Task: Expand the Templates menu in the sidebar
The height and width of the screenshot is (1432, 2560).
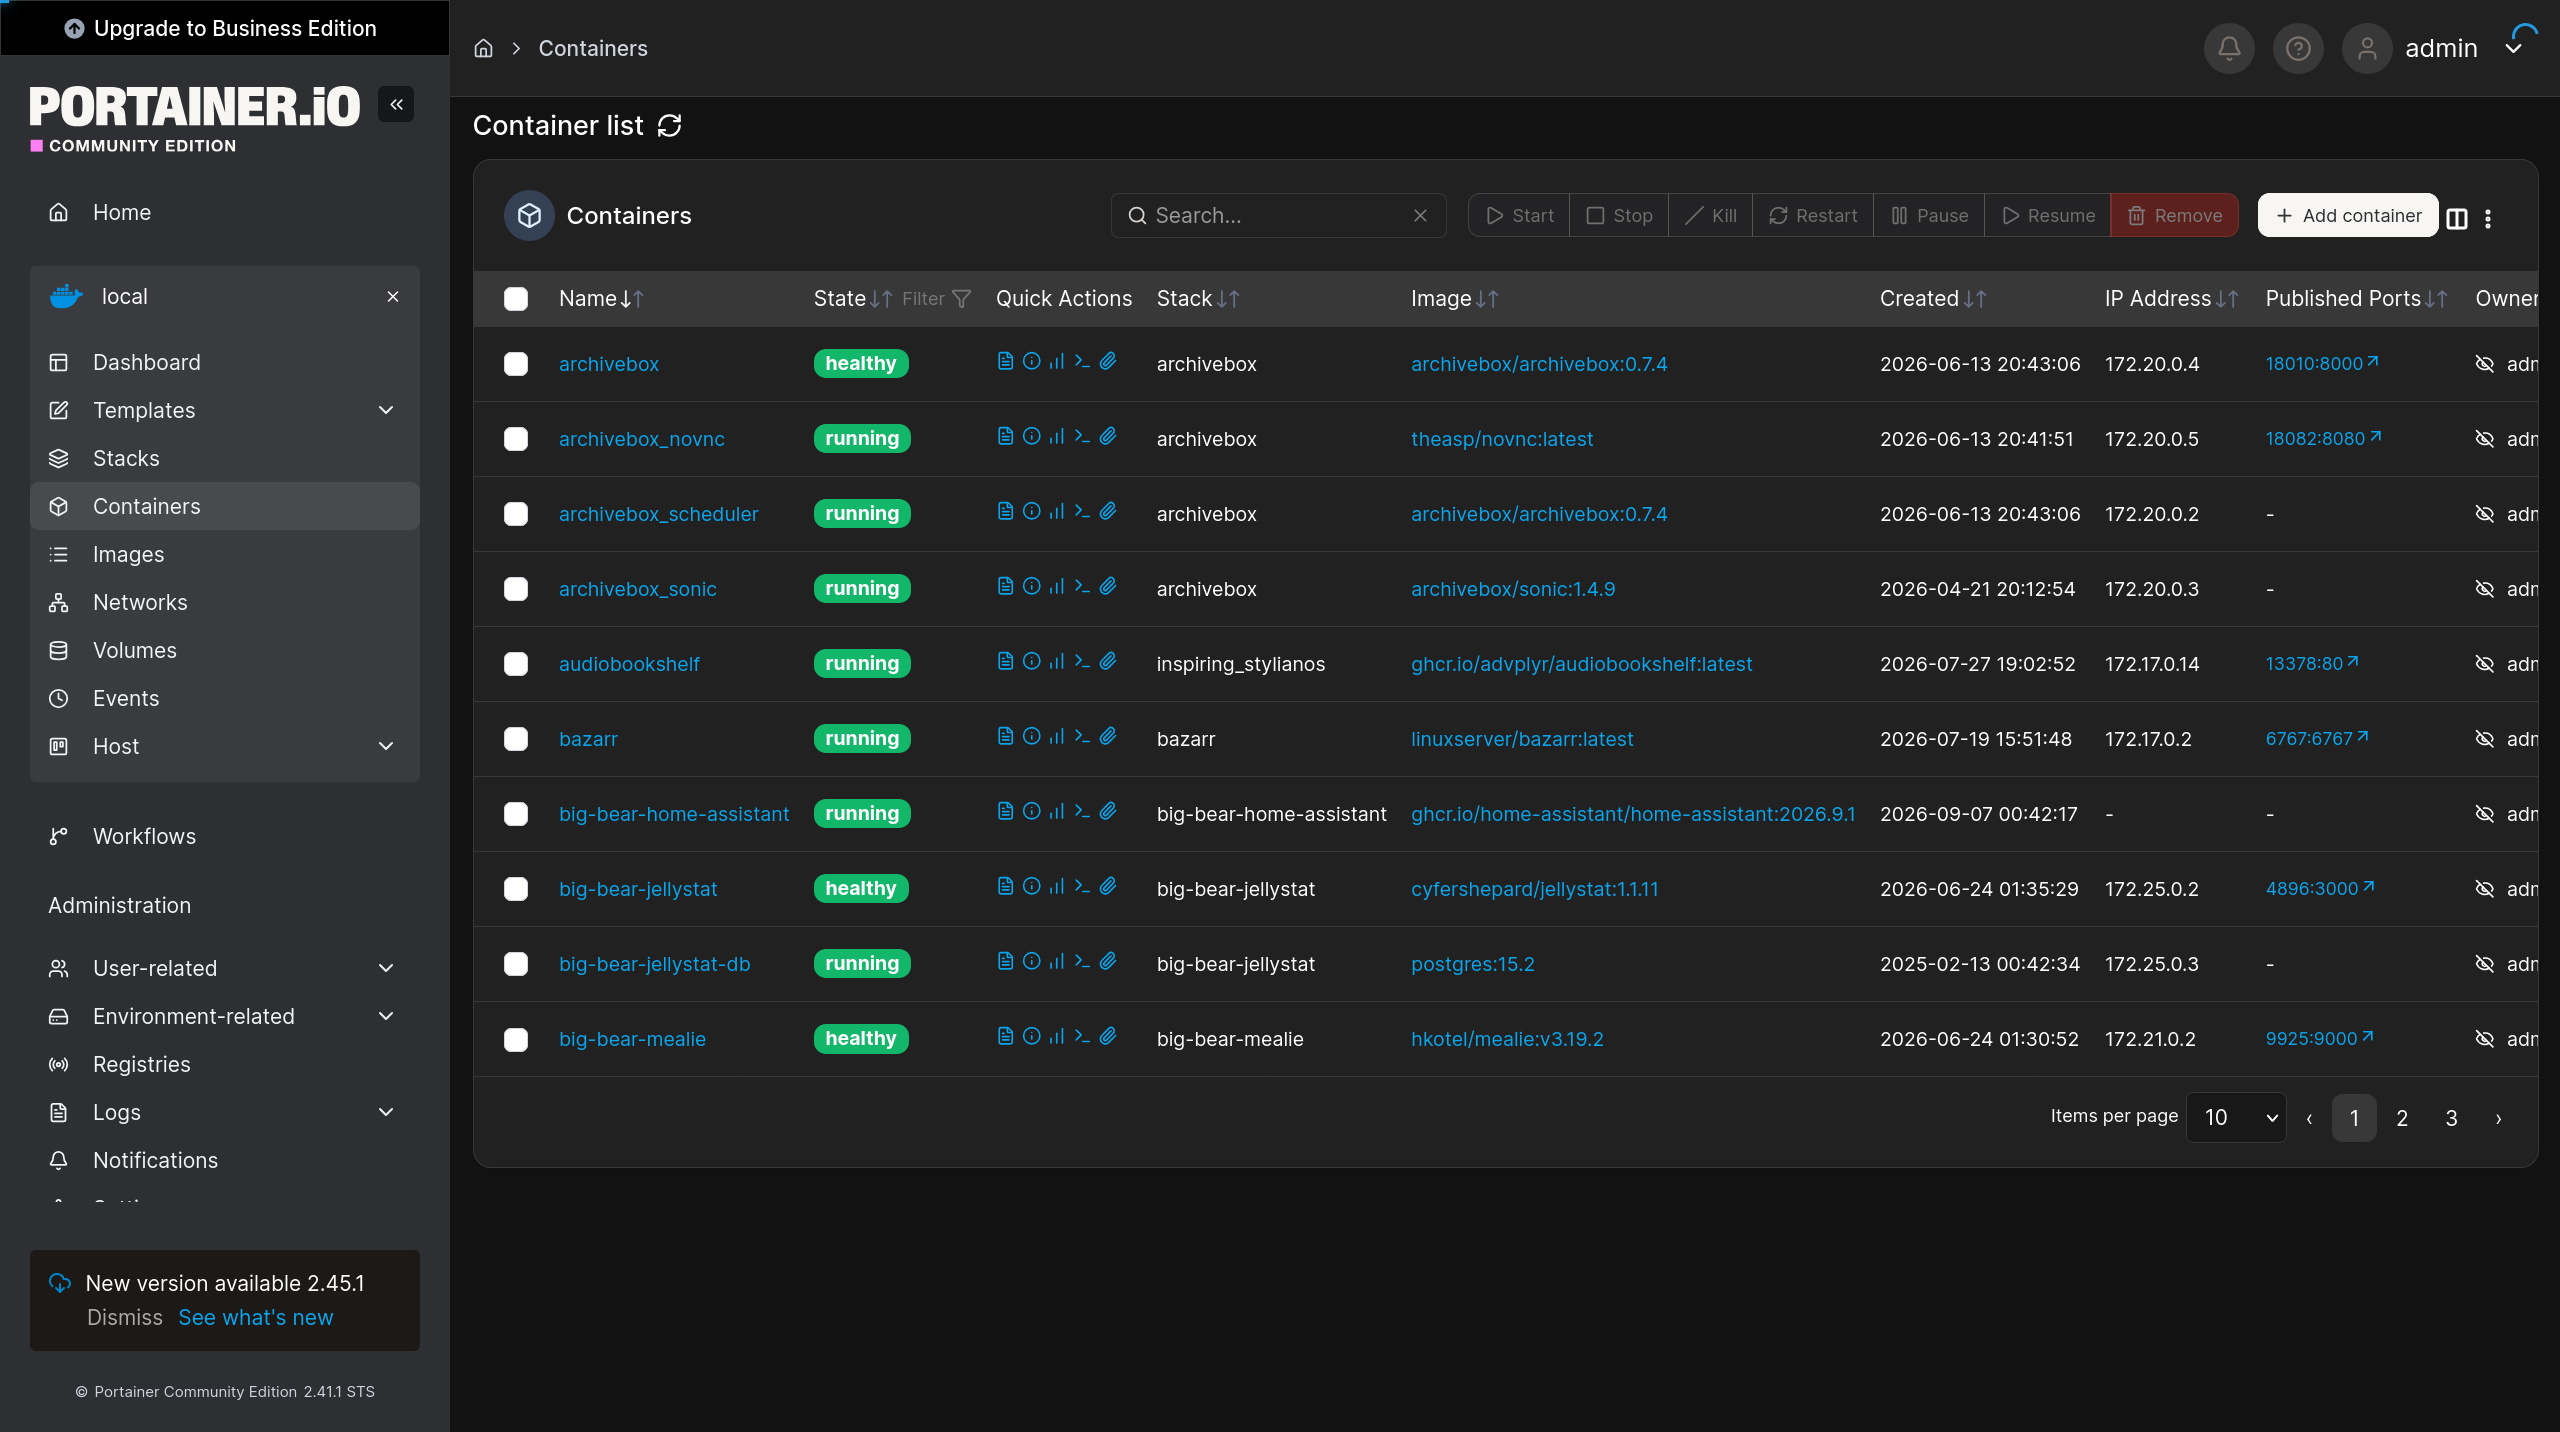Action: (x=225, y=410)
